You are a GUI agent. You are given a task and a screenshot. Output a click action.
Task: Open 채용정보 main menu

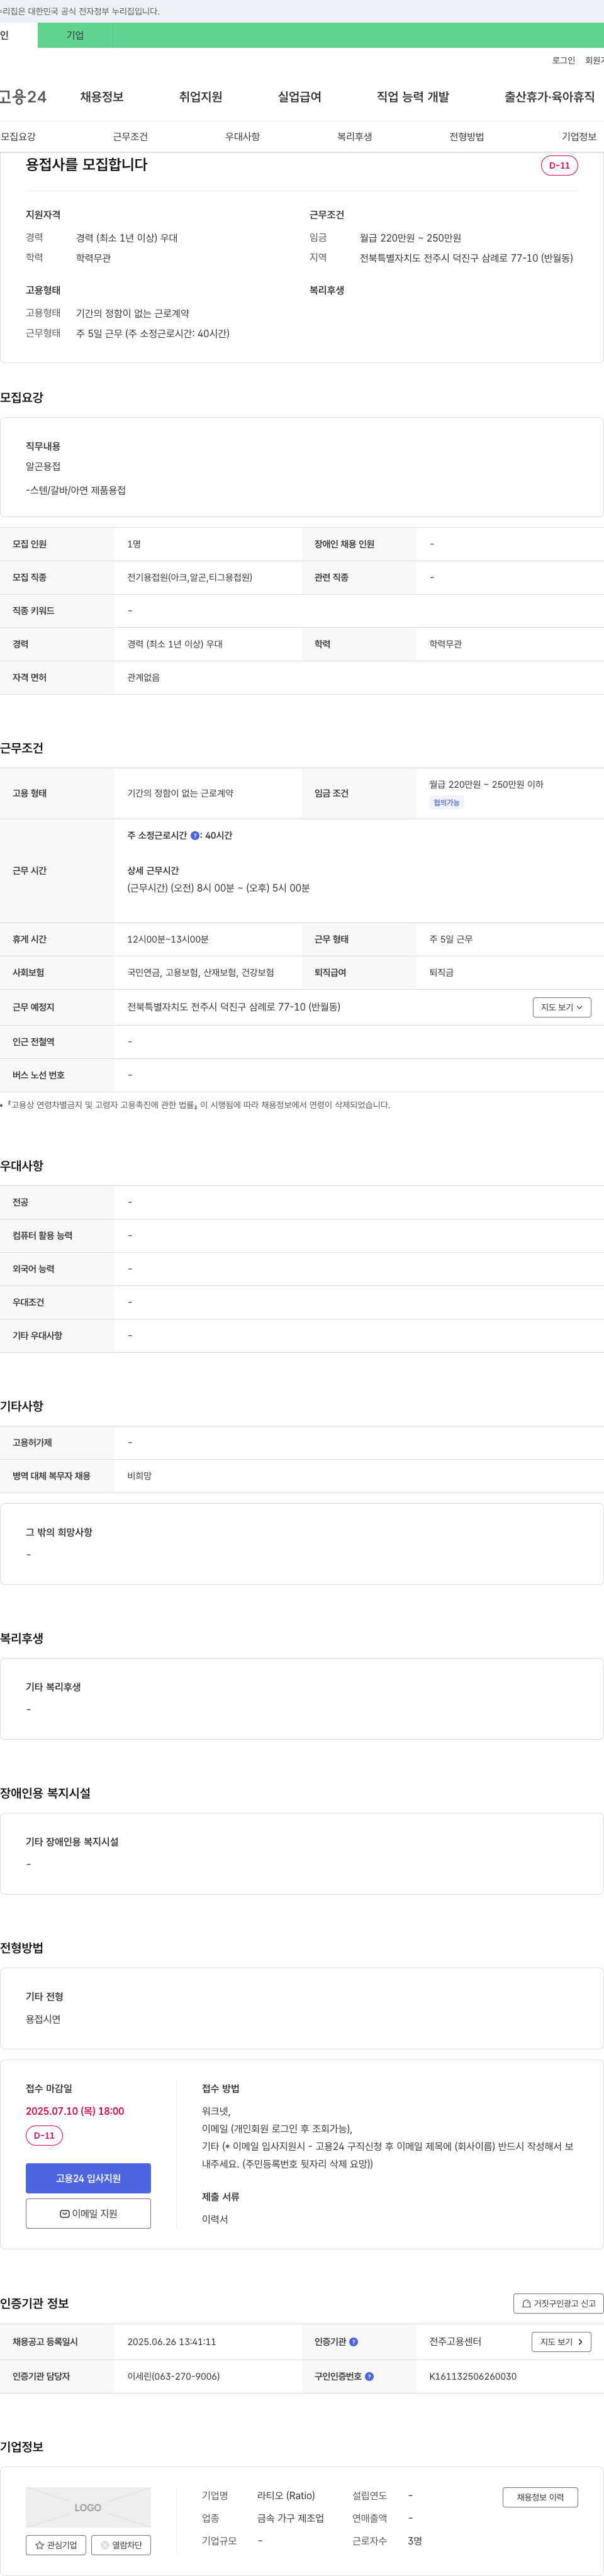tap(102, 97)
